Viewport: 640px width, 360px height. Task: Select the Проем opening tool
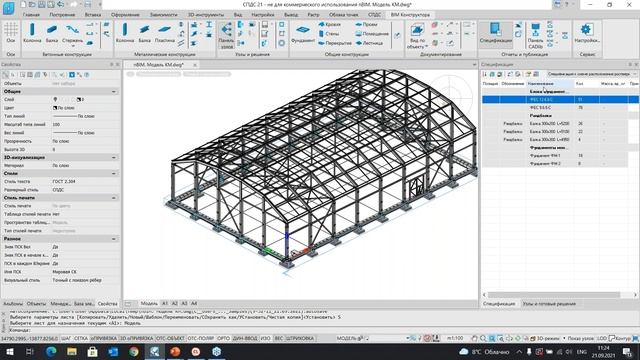[367, 24]
